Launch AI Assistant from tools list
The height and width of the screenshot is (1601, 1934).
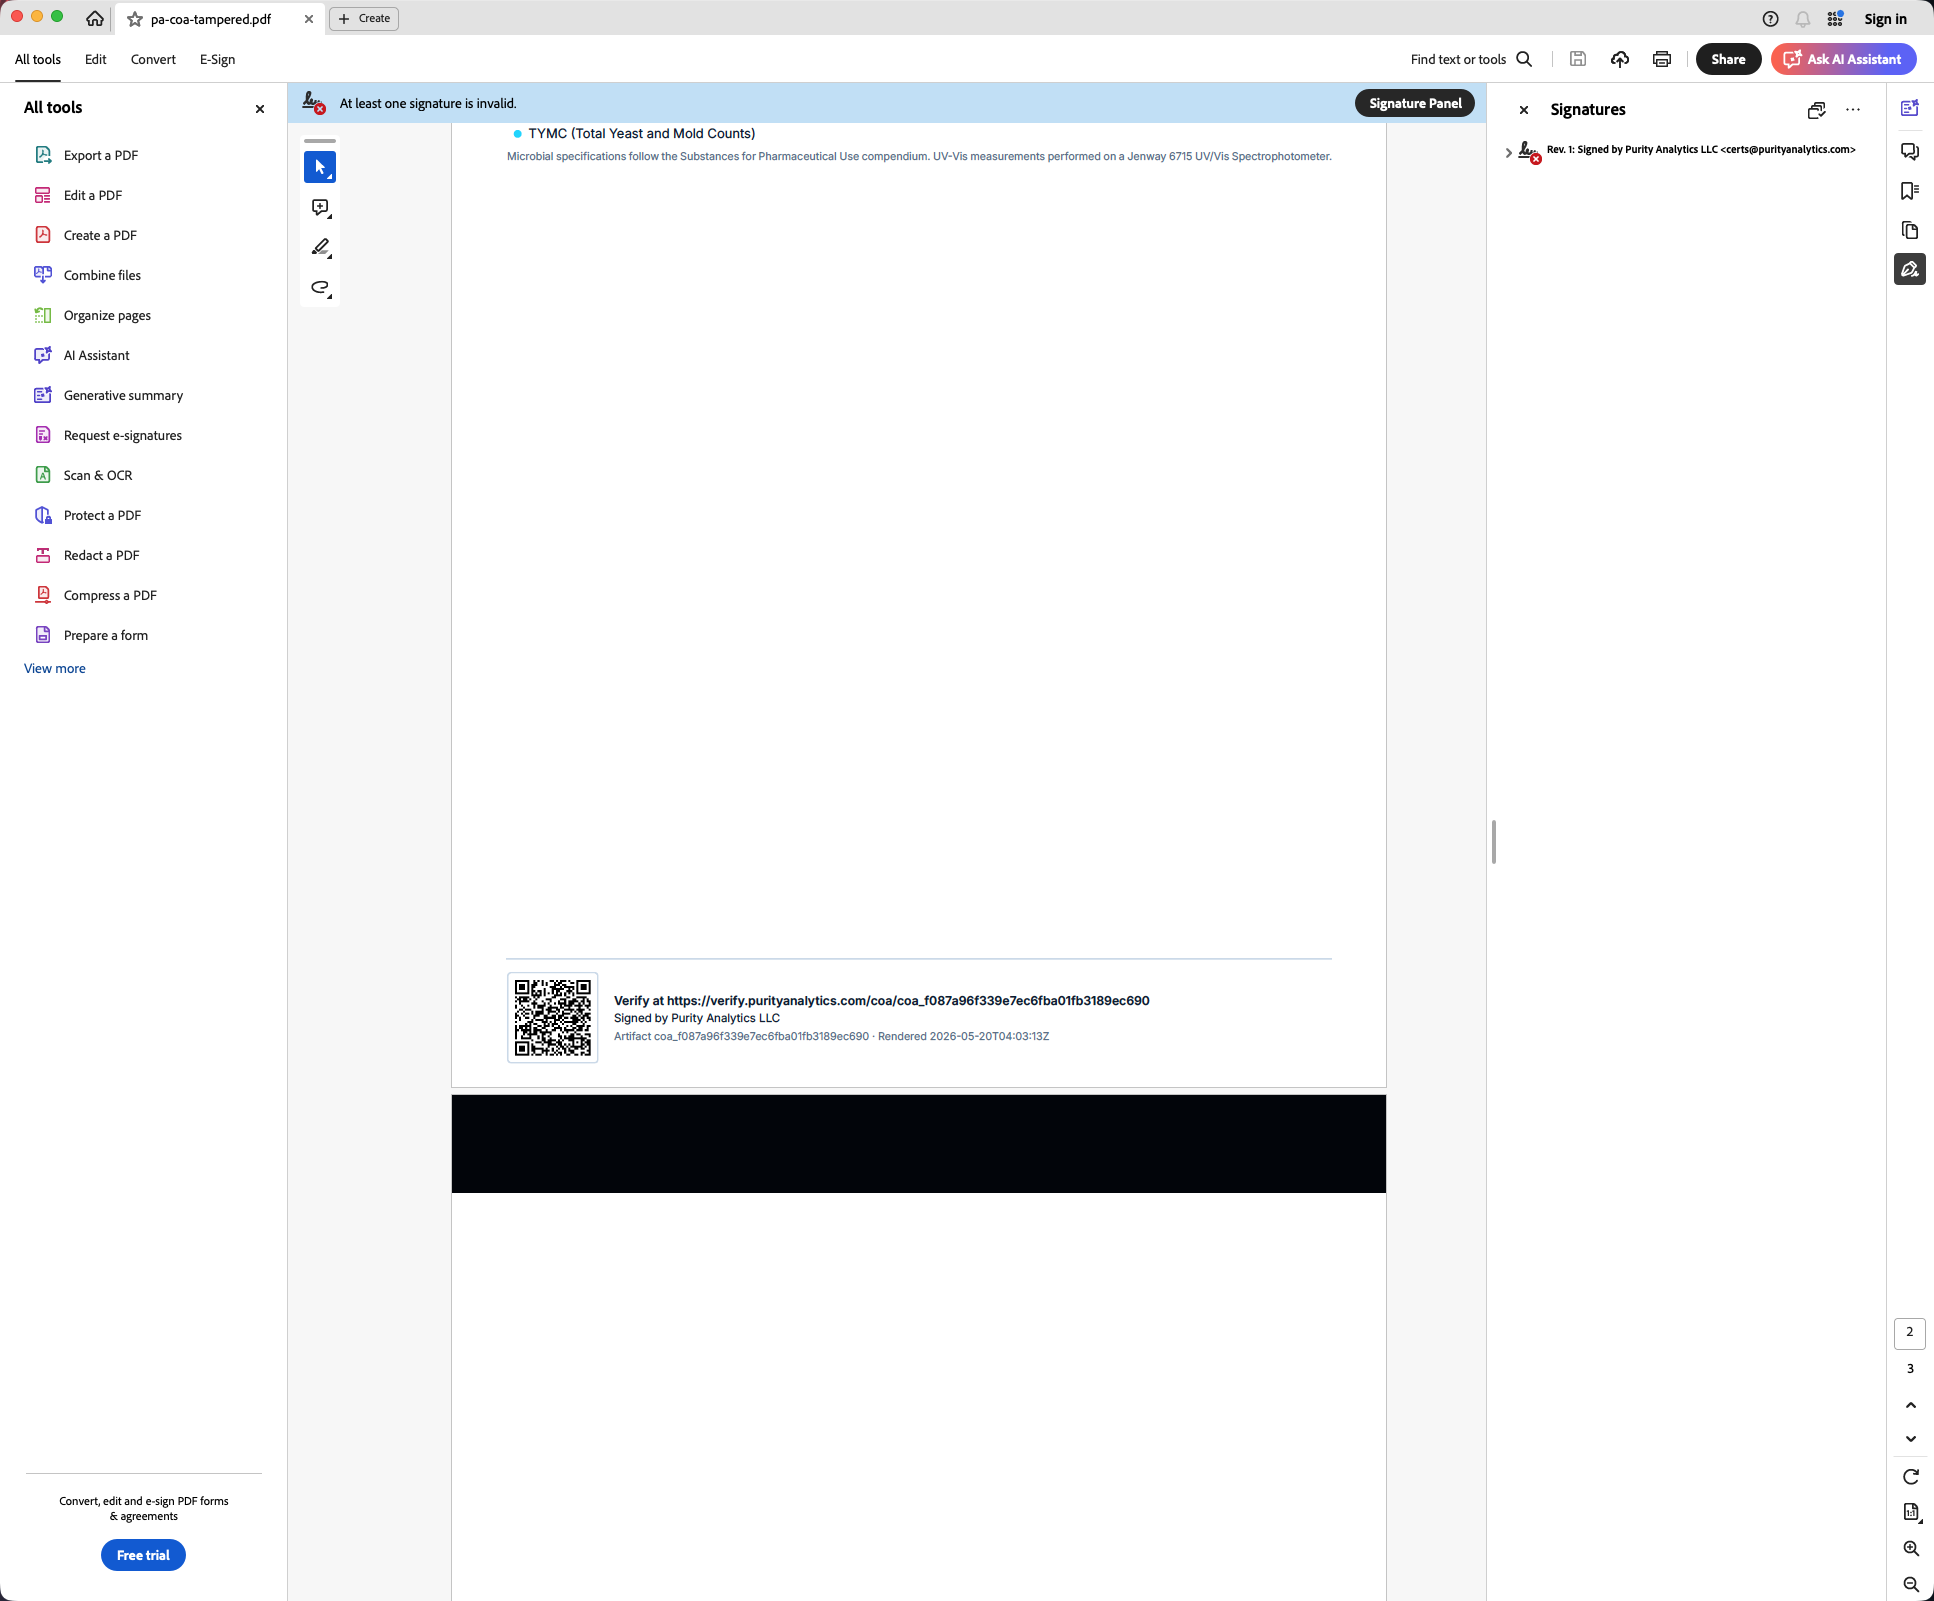(96, 355)
